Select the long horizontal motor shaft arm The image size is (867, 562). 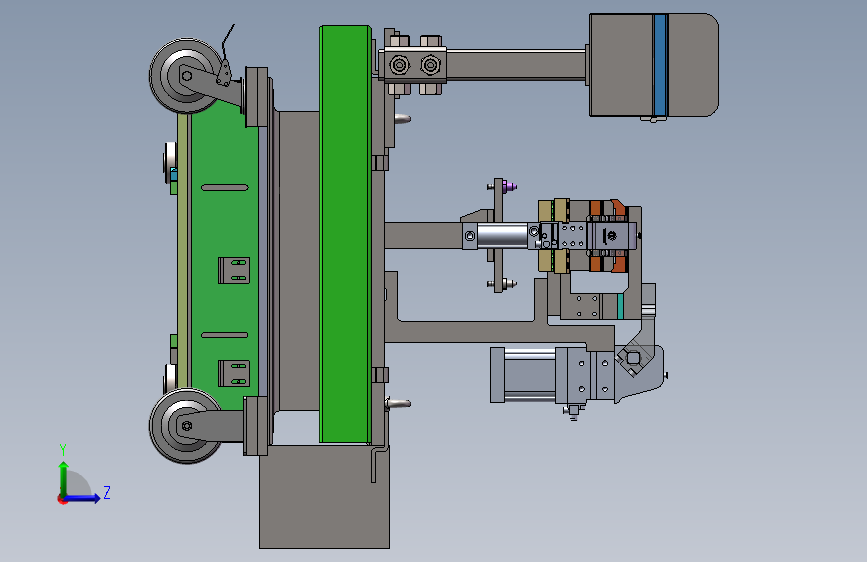(x=516, y=65)
